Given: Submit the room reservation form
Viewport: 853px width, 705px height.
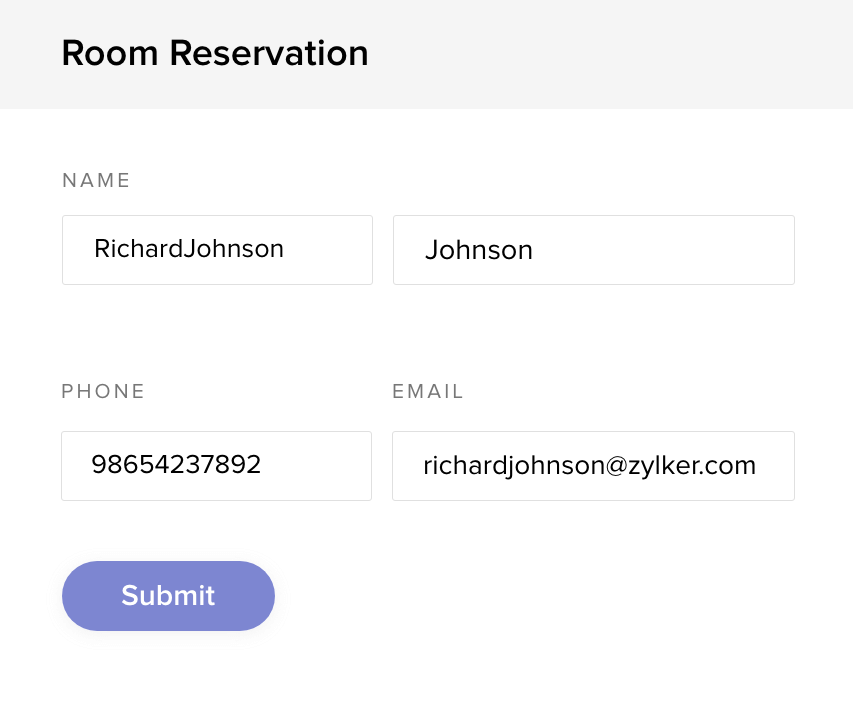Looking at the screenshot, I should pos(168,596).
